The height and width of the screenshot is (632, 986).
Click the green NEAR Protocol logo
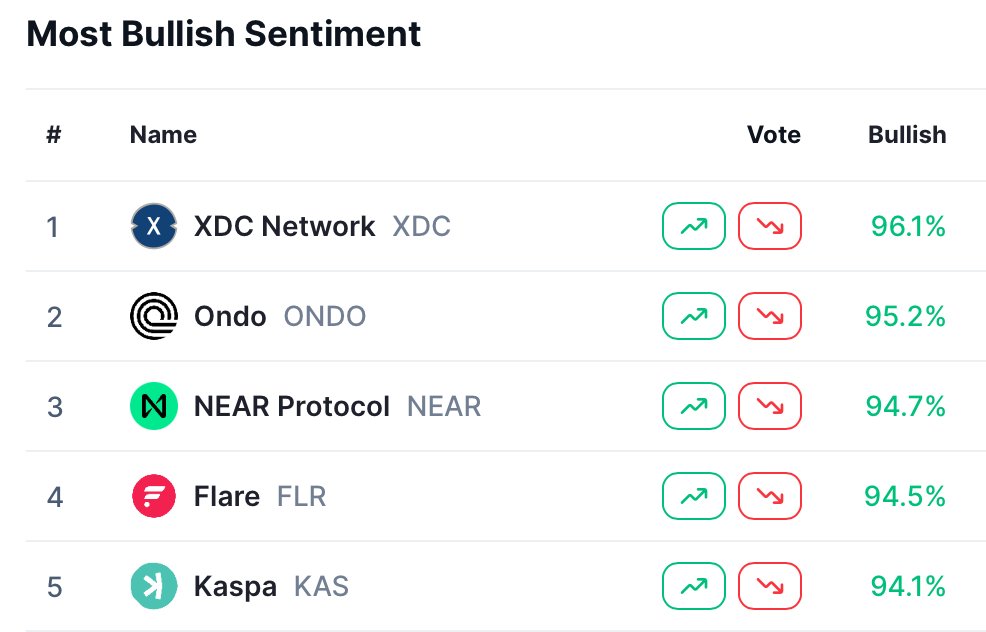click(154, 406)
